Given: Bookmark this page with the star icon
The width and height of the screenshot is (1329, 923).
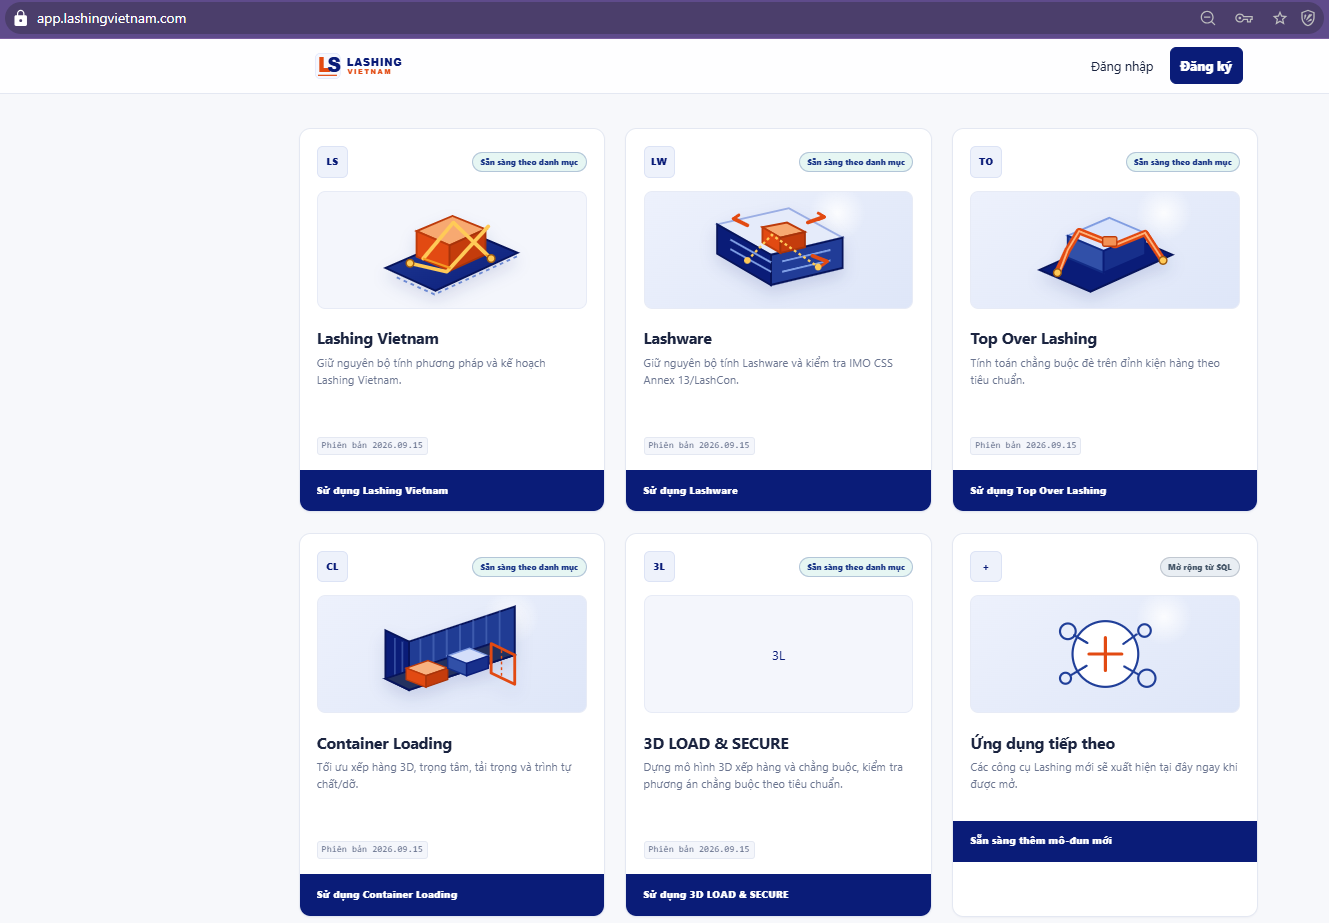Looking at the screenshot, I should tap(1280, 18).
